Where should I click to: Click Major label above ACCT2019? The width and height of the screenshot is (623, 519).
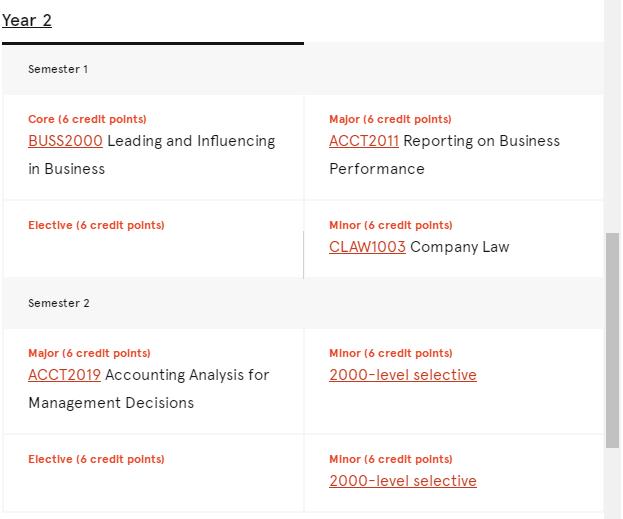89,353
